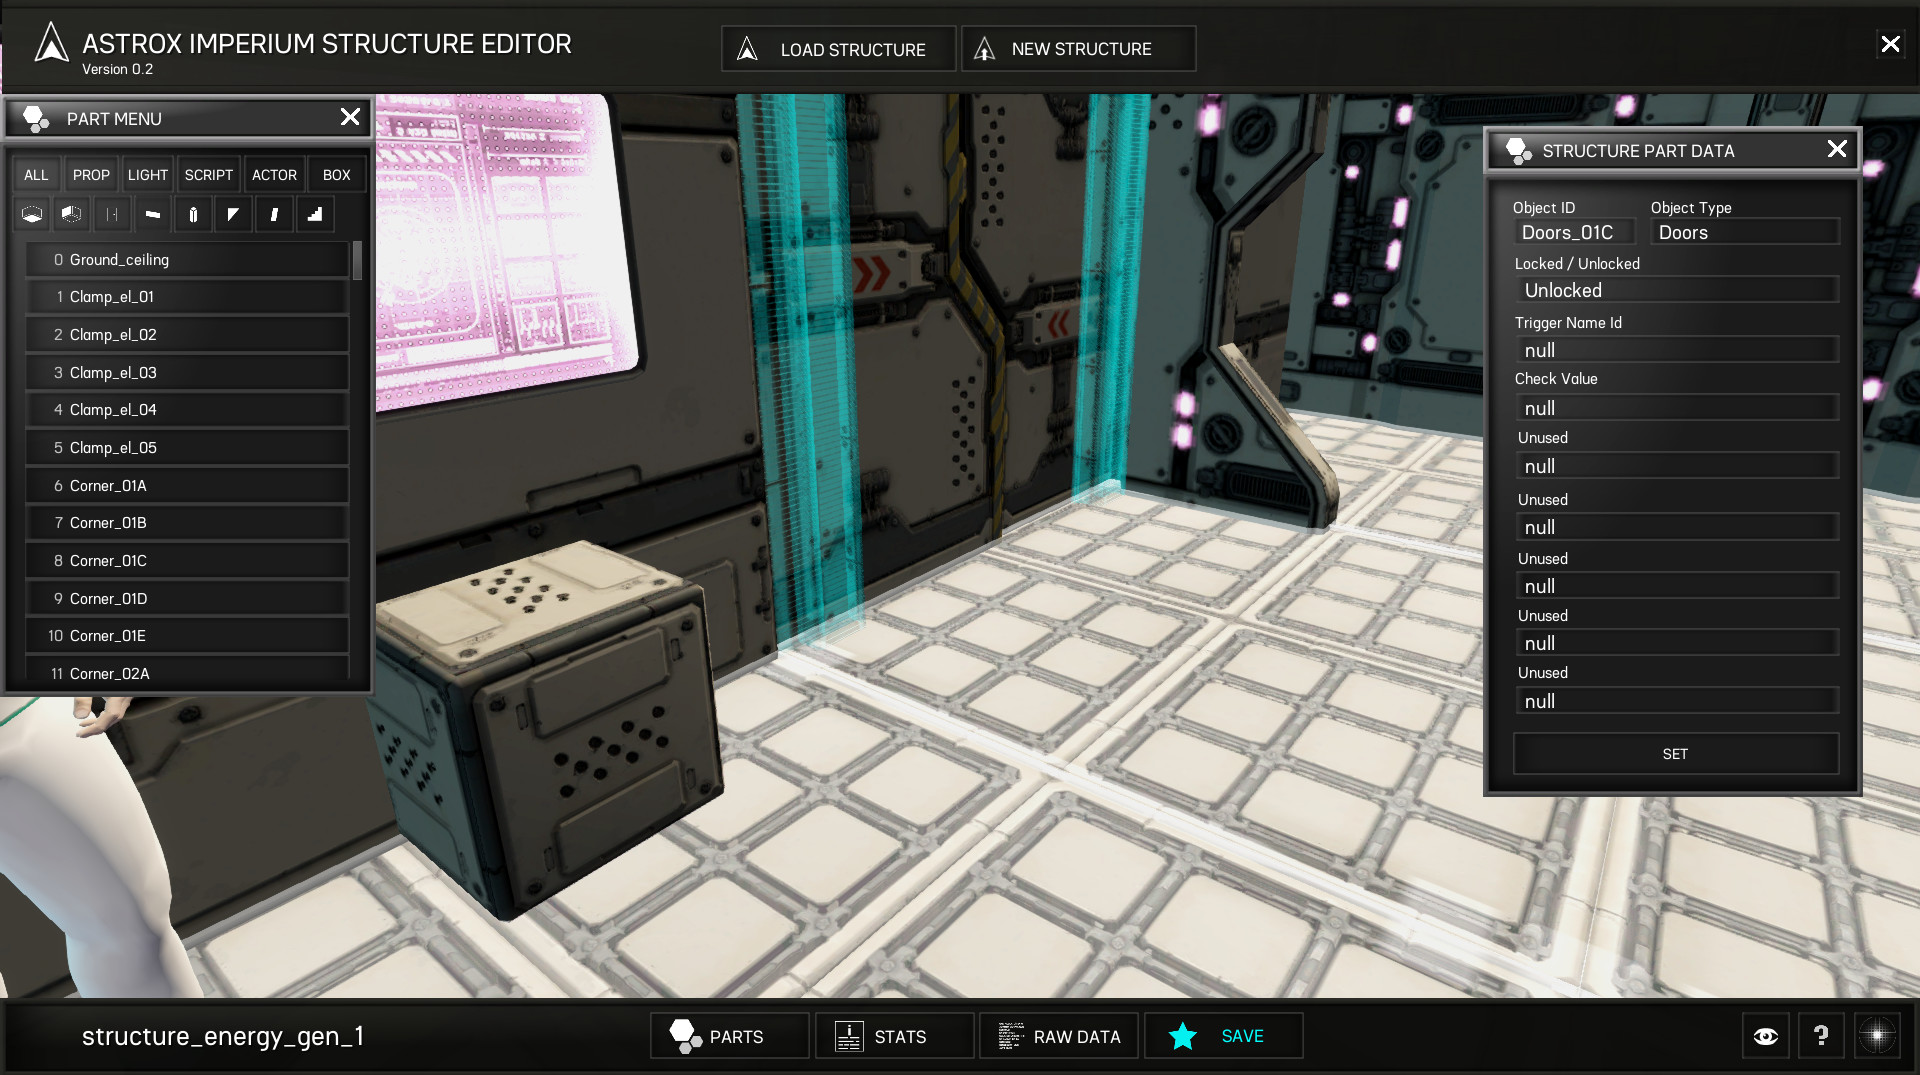The width and height of the screenshot is (1920, 1075).
Task: Click LOAD STRUCTURE at the top
Action: pyautogui.click(x=838, y=48)
